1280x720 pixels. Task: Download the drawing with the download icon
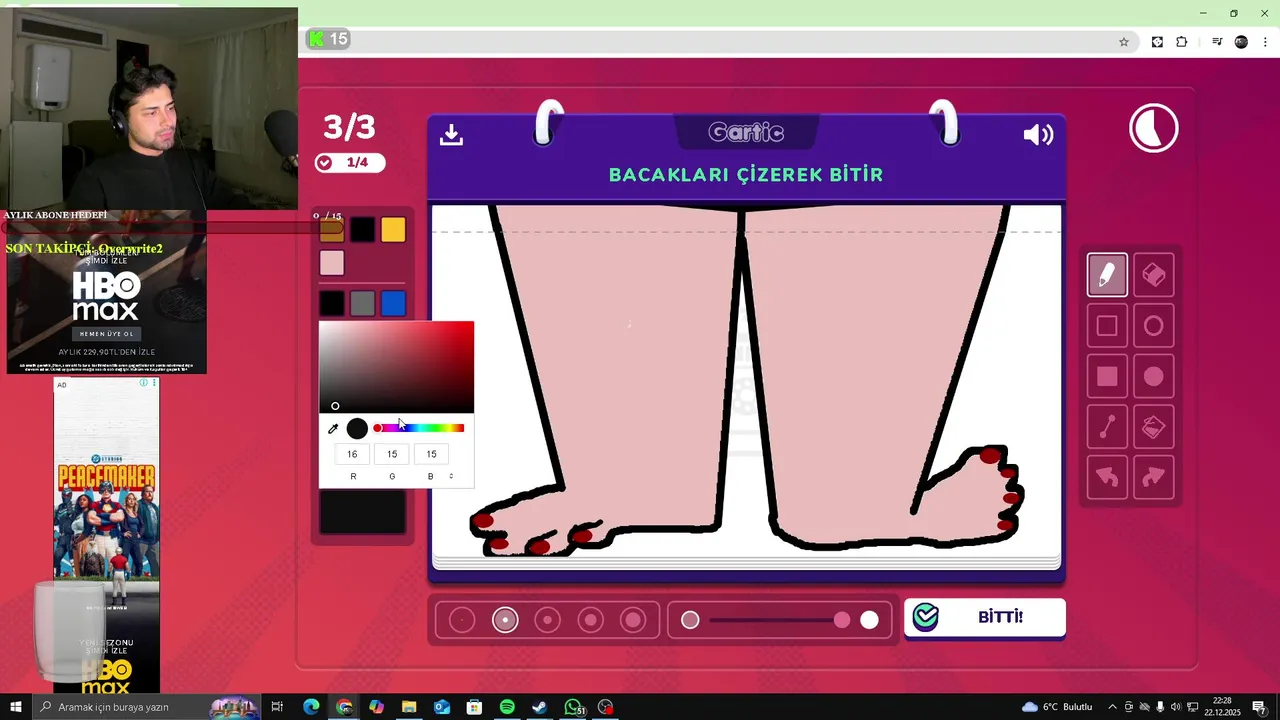[x=451, y=134]
